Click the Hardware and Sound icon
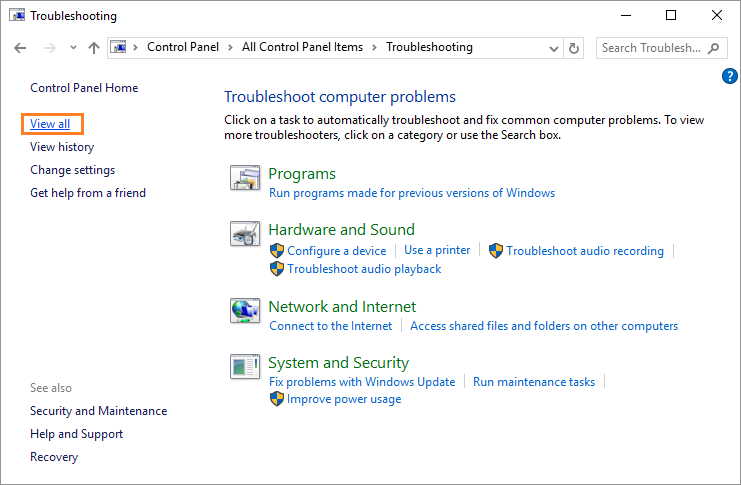Viewport: 741px width, 485px height. pyautogui.click(x=245, y=234)
